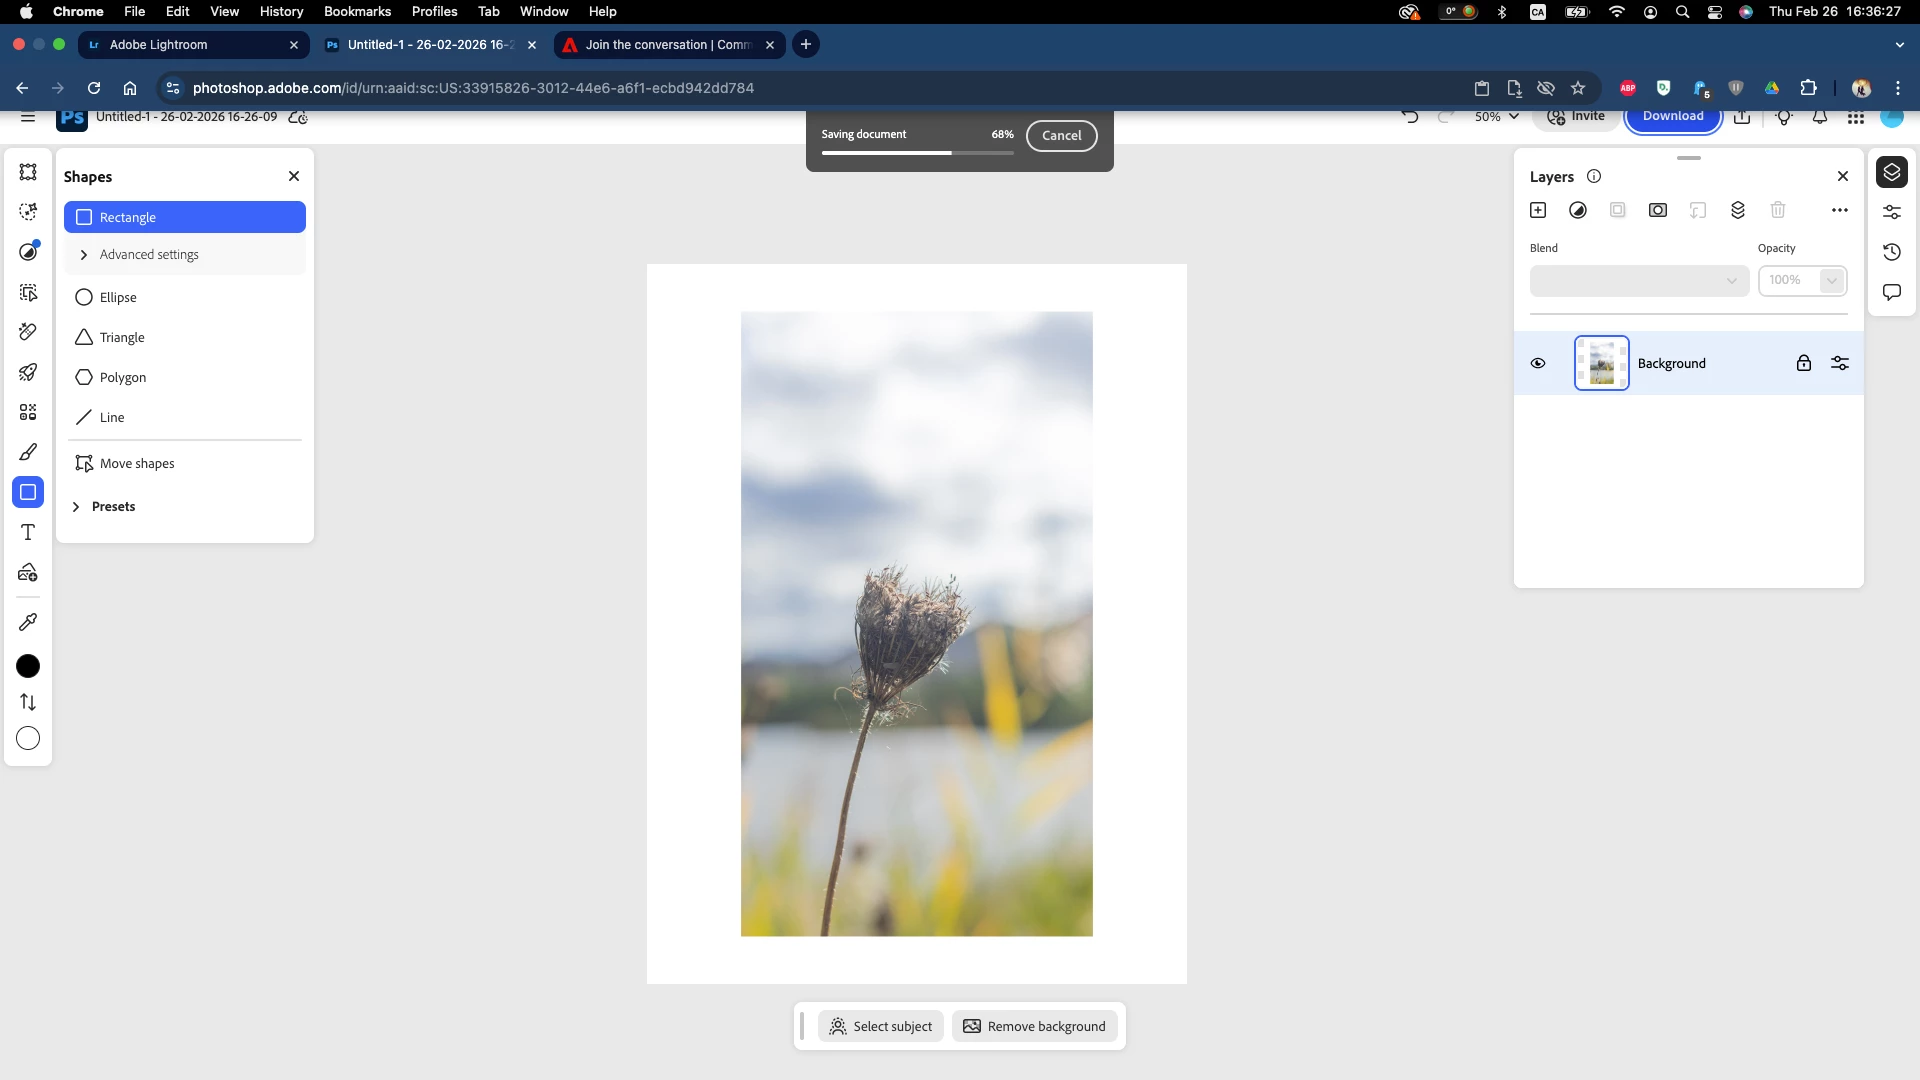Click the add new layer icon
This screenshot has height=1080, width=1920.
tap(1538, 210)
